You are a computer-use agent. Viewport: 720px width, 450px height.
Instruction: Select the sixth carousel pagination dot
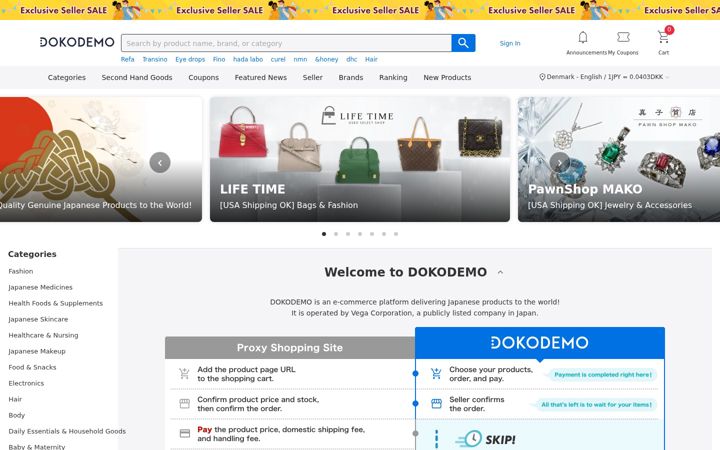[x=384, y=234]
